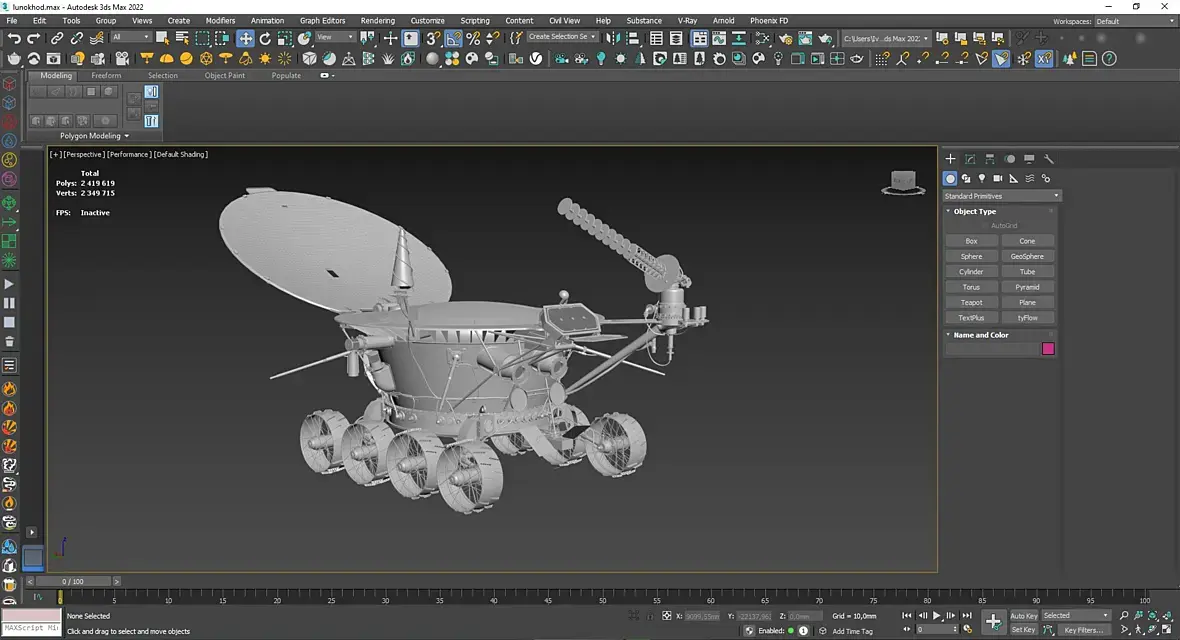
Task: Open the Utilities panel wrench icon
Action: pyautogui.click(x=1049, y=159)
